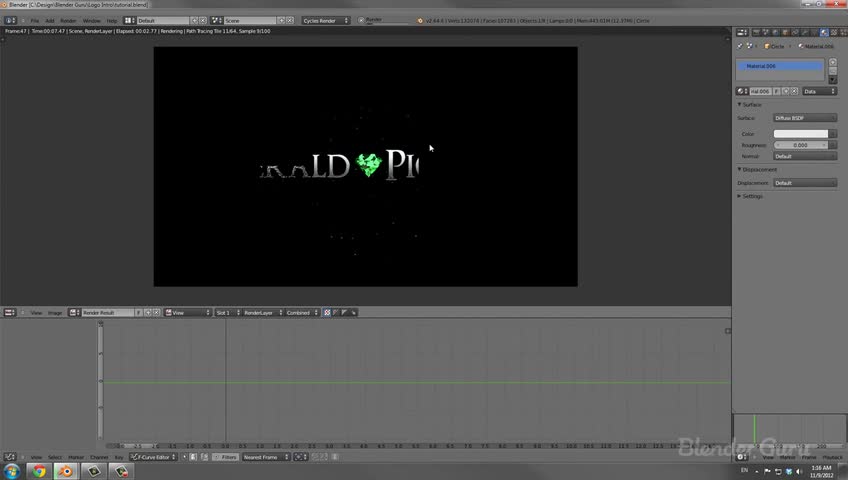Viewport: 848px width, 480px height.
Task: Open the Info editor type selector icon
Action: (10, 21)
